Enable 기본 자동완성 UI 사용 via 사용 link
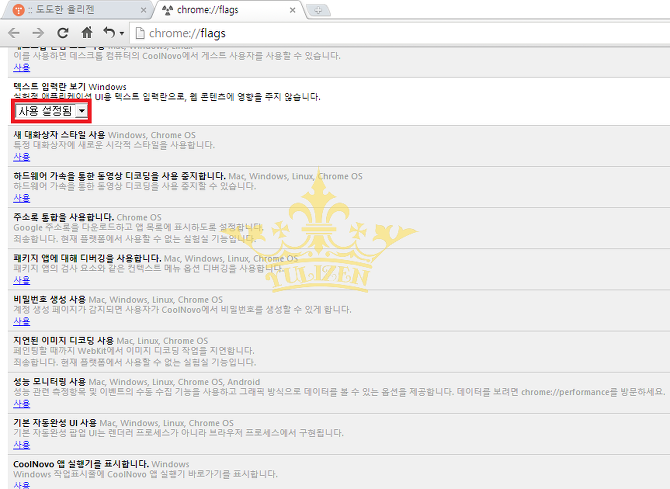 [x=21, y=445]
